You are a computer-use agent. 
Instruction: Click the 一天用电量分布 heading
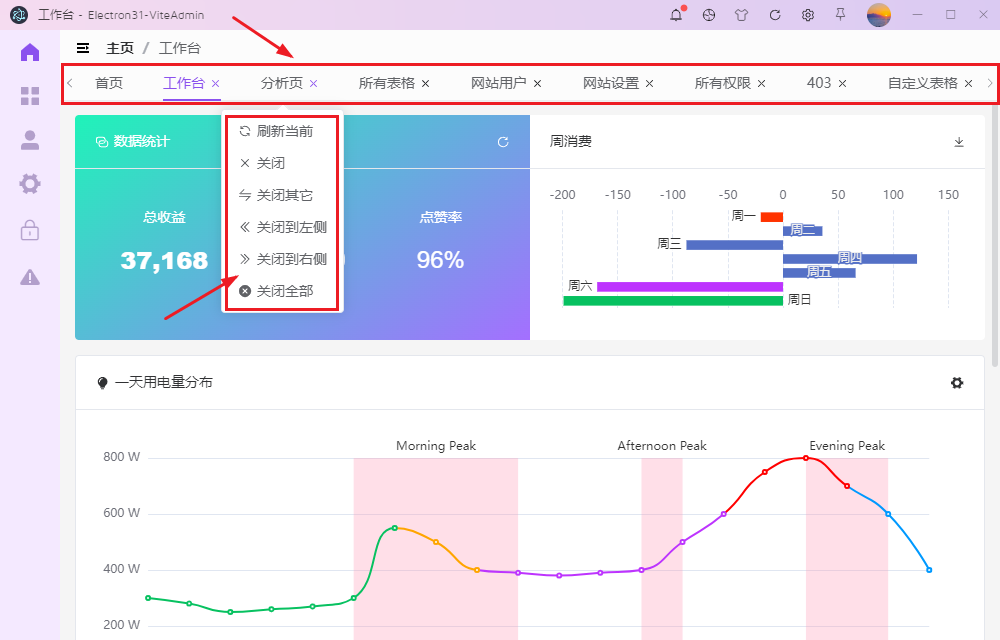[164, 382]
